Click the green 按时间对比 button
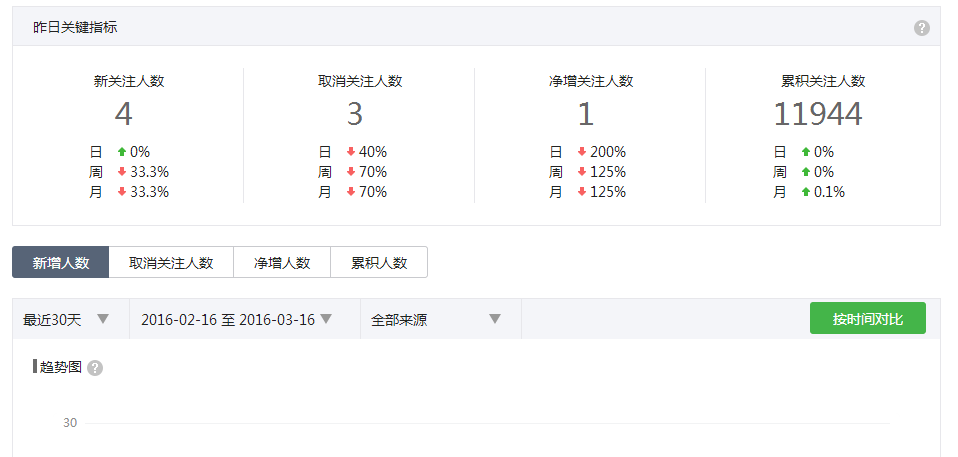The image size is (958, 457). click(x=867, y=319)
